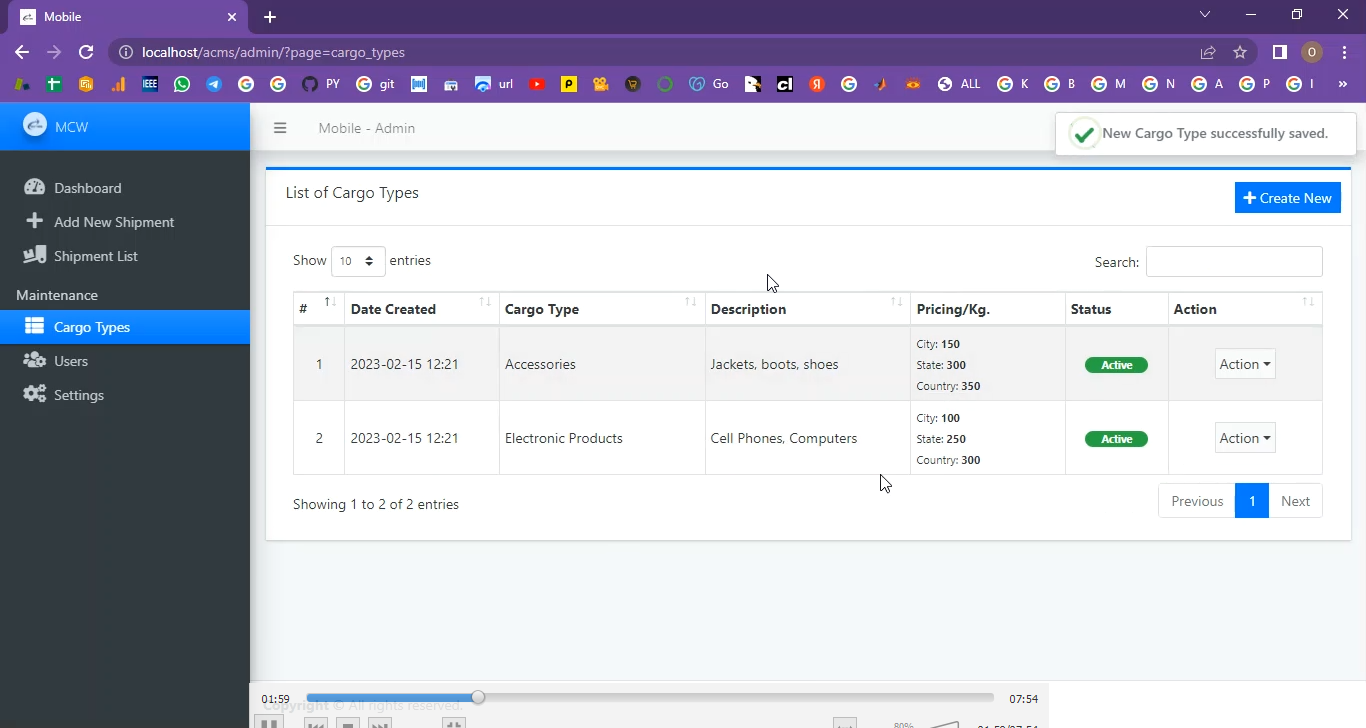Open the Shipment List truck icon
This screenshot has height=728, width=1366.
coord(35,255)
